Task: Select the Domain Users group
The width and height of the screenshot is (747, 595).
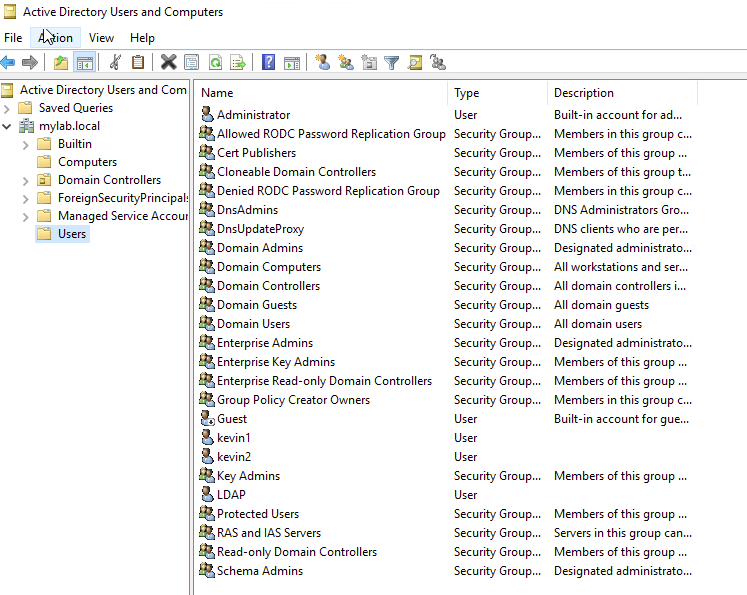Action: click(x=253, y=323)
